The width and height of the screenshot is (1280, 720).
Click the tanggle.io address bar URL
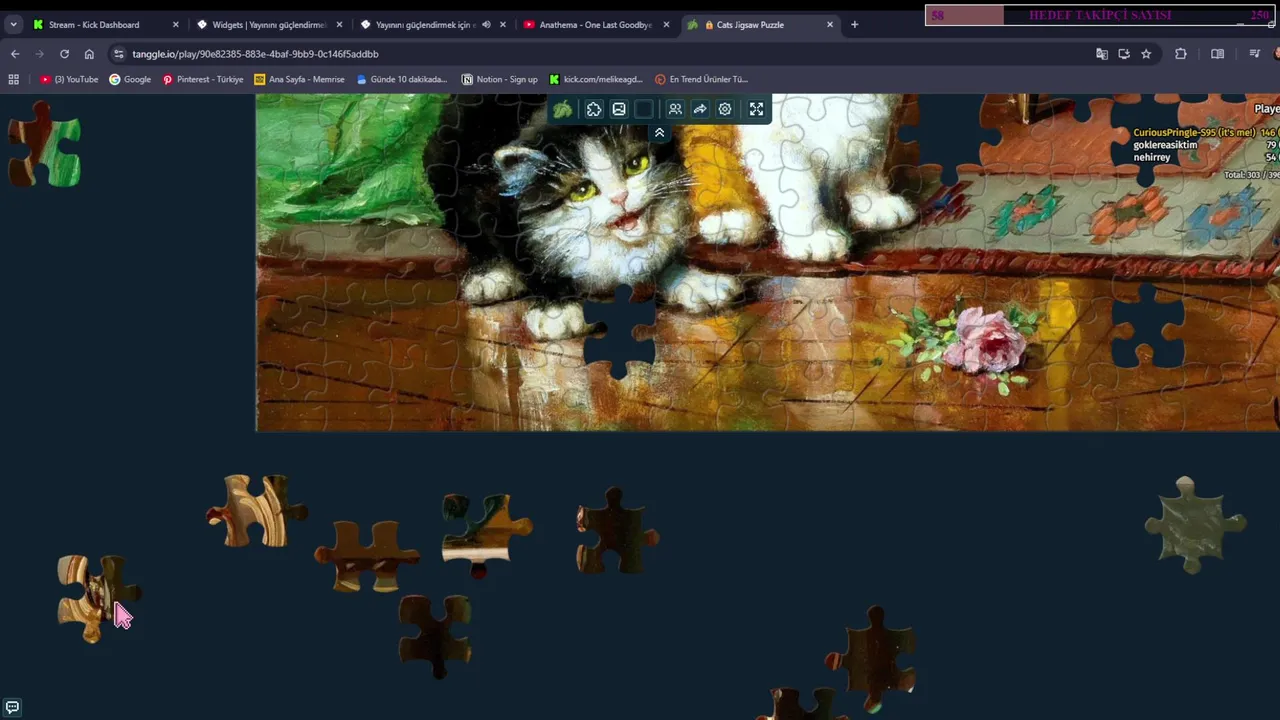tap(255, 54)
